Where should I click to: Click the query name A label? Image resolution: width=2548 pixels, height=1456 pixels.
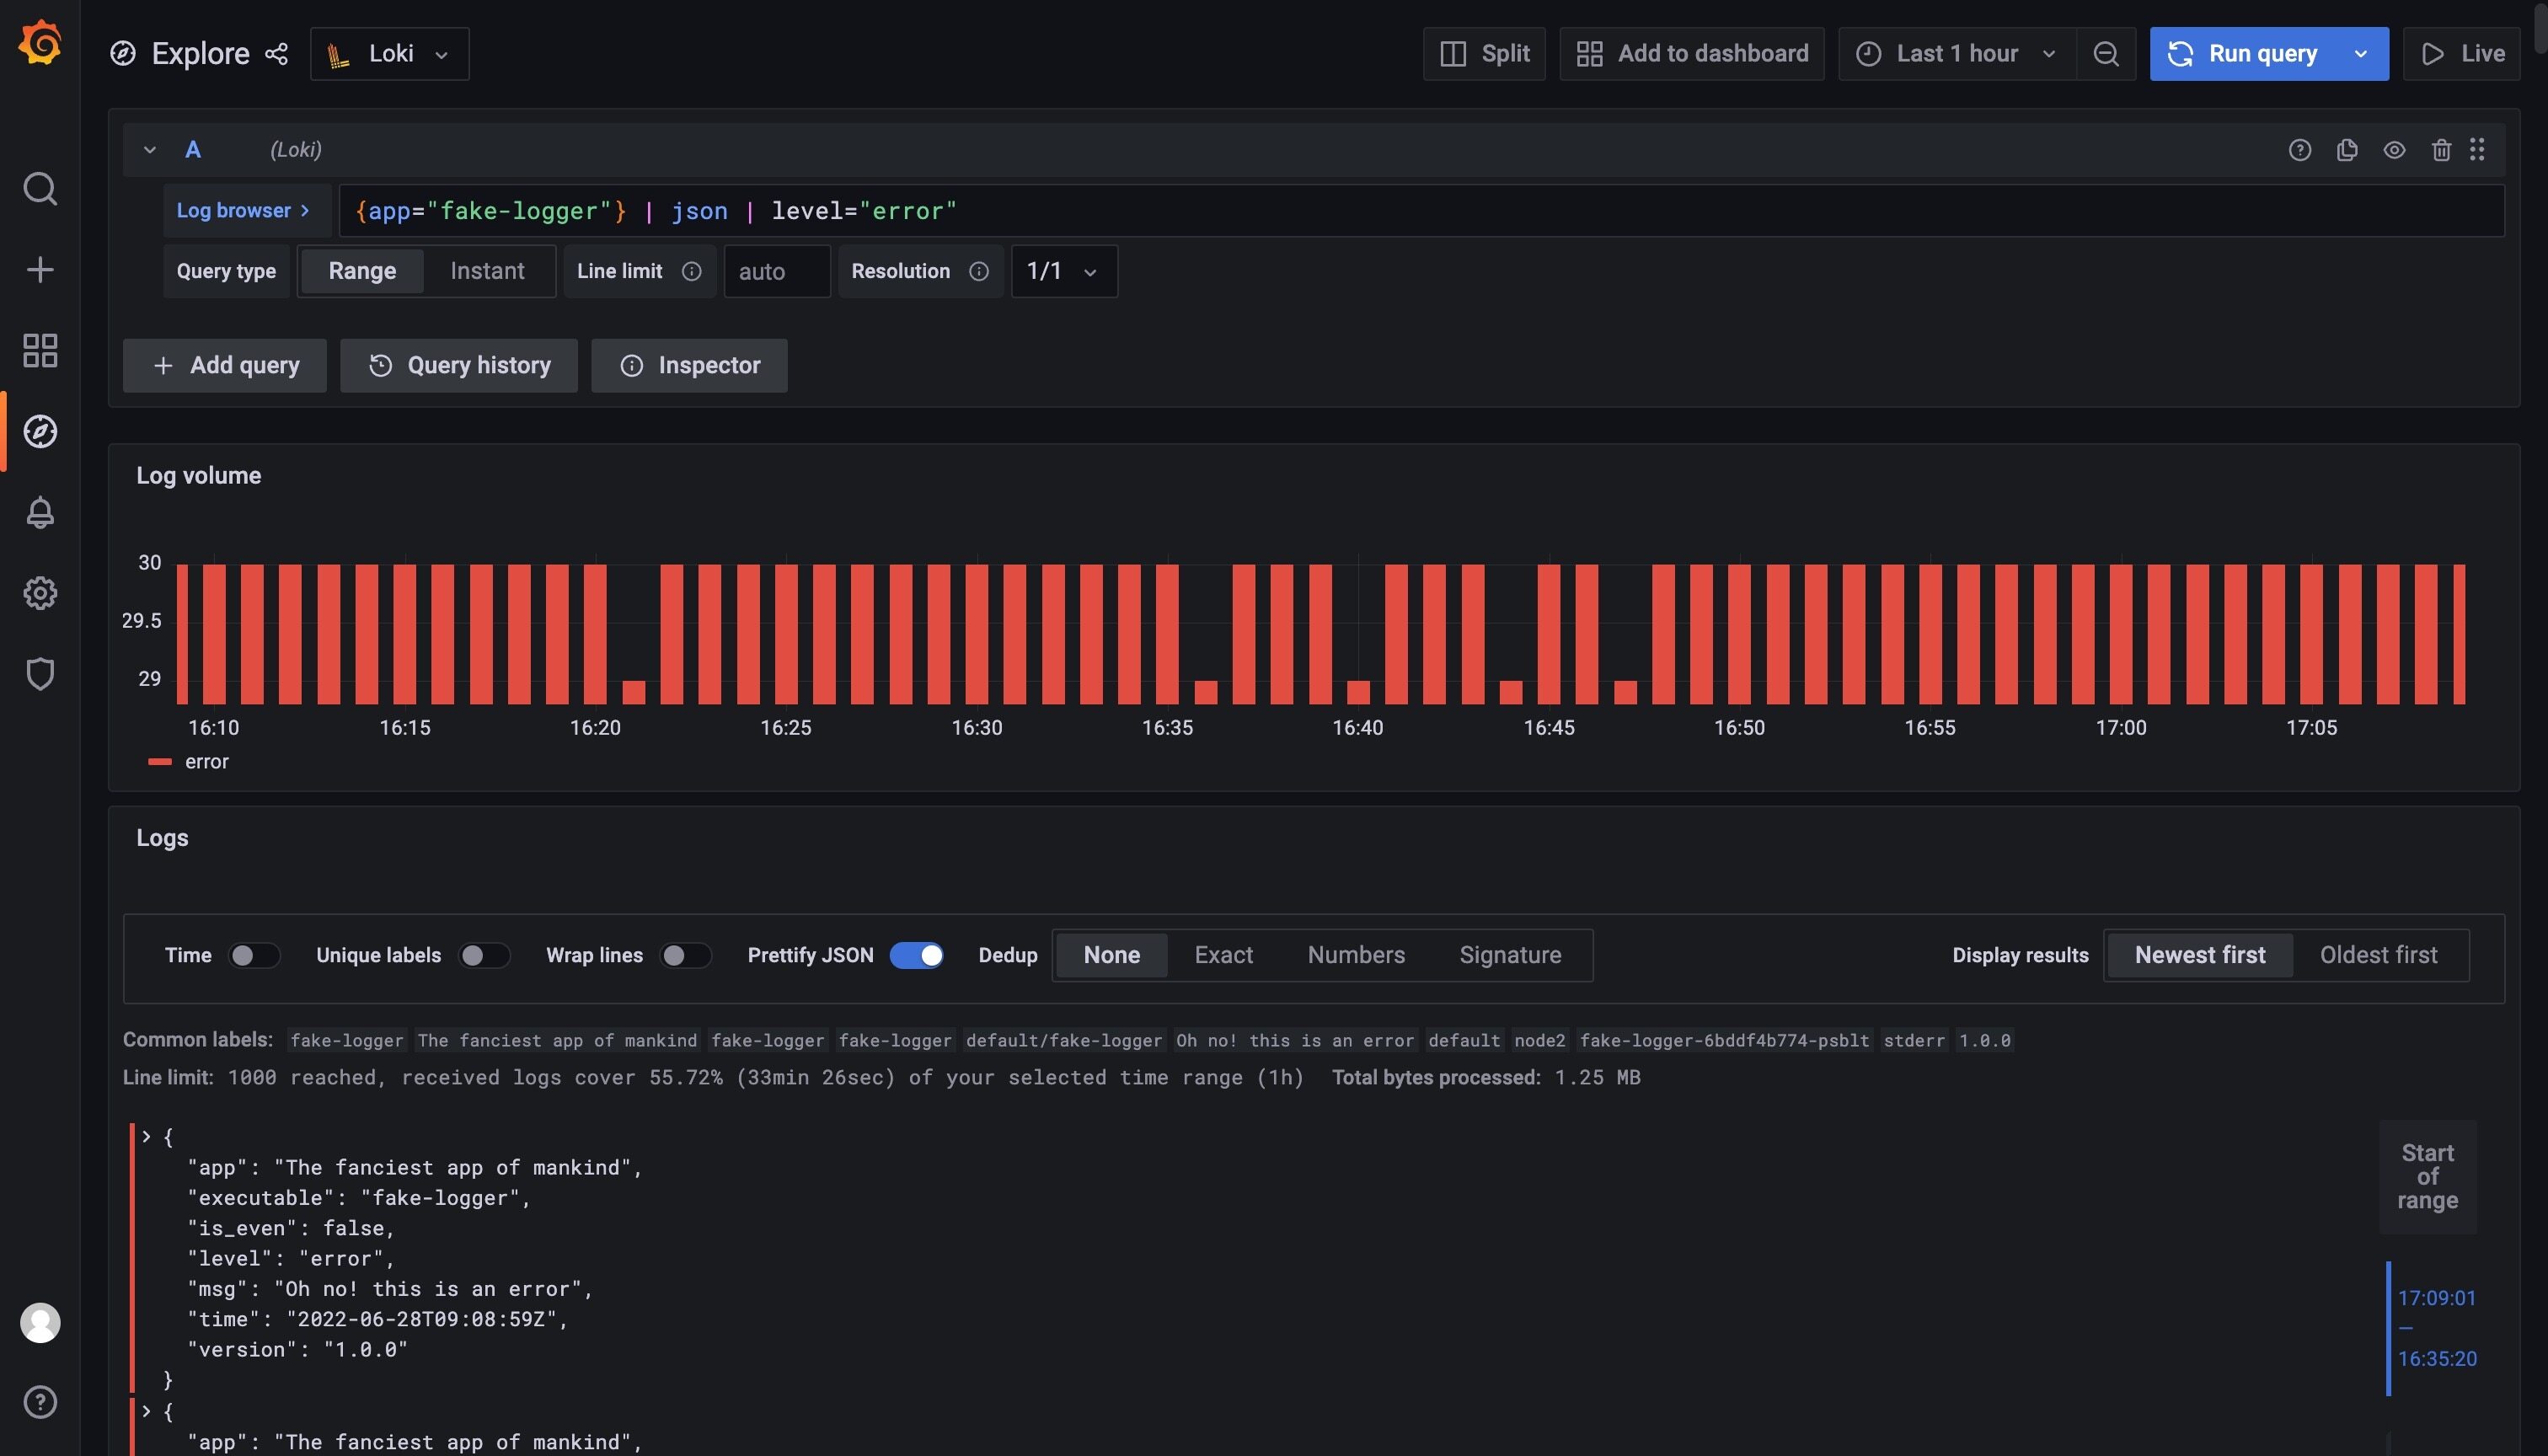tap(193, 150)
